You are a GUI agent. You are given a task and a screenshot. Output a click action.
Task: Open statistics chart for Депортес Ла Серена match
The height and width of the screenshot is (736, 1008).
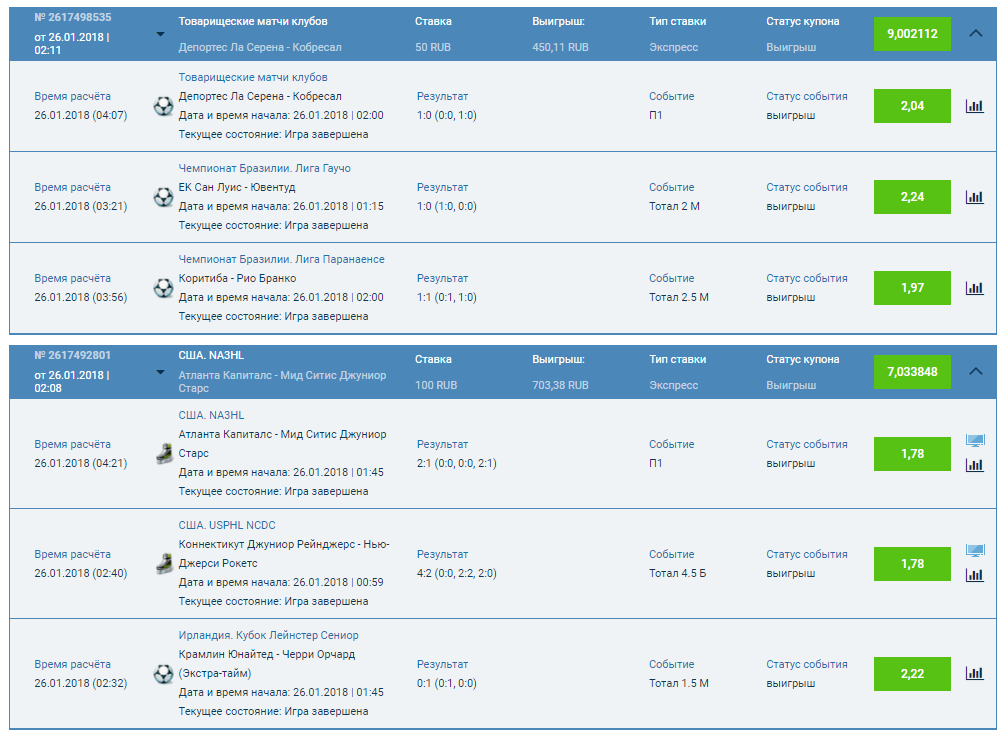click(x=975, y=106)
